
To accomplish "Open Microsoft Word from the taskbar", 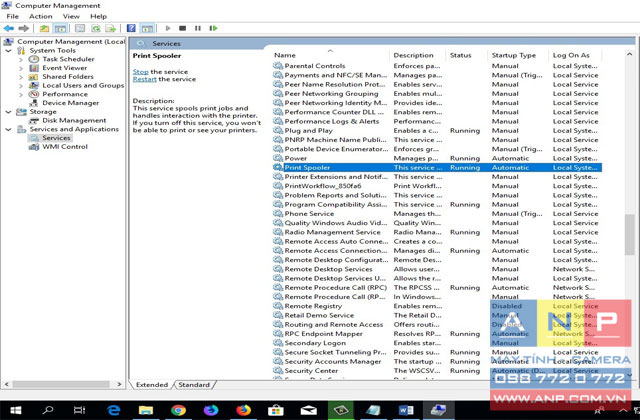I will click(x=406, y=410).
